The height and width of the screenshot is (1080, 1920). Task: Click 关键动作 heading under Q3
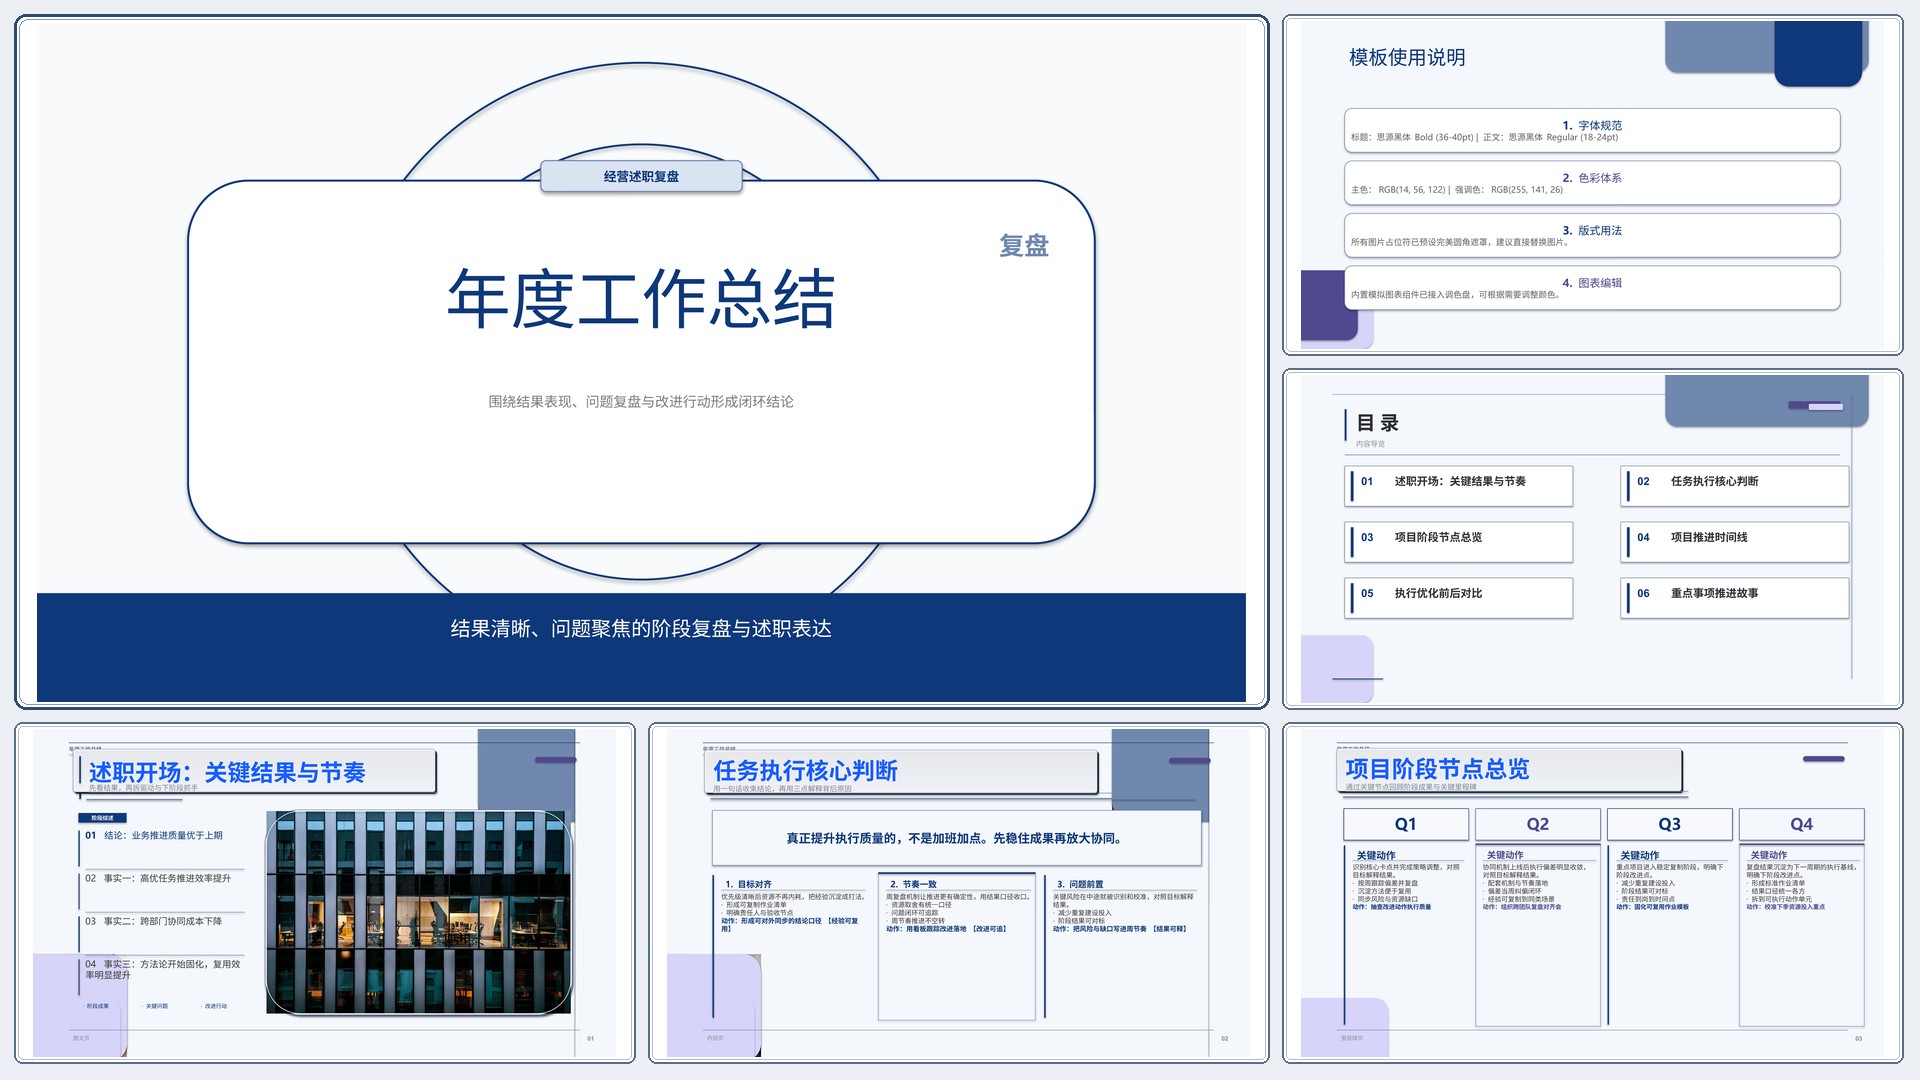click(x=1640, y=856)
